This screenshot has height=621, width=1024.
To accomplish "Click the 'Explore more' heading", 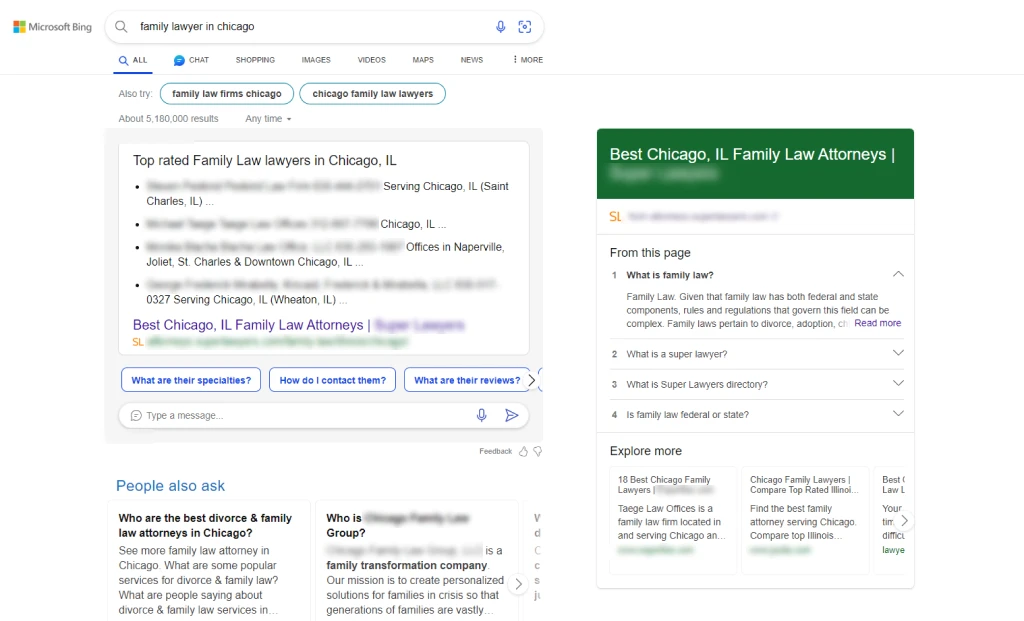I will (645, 451).
